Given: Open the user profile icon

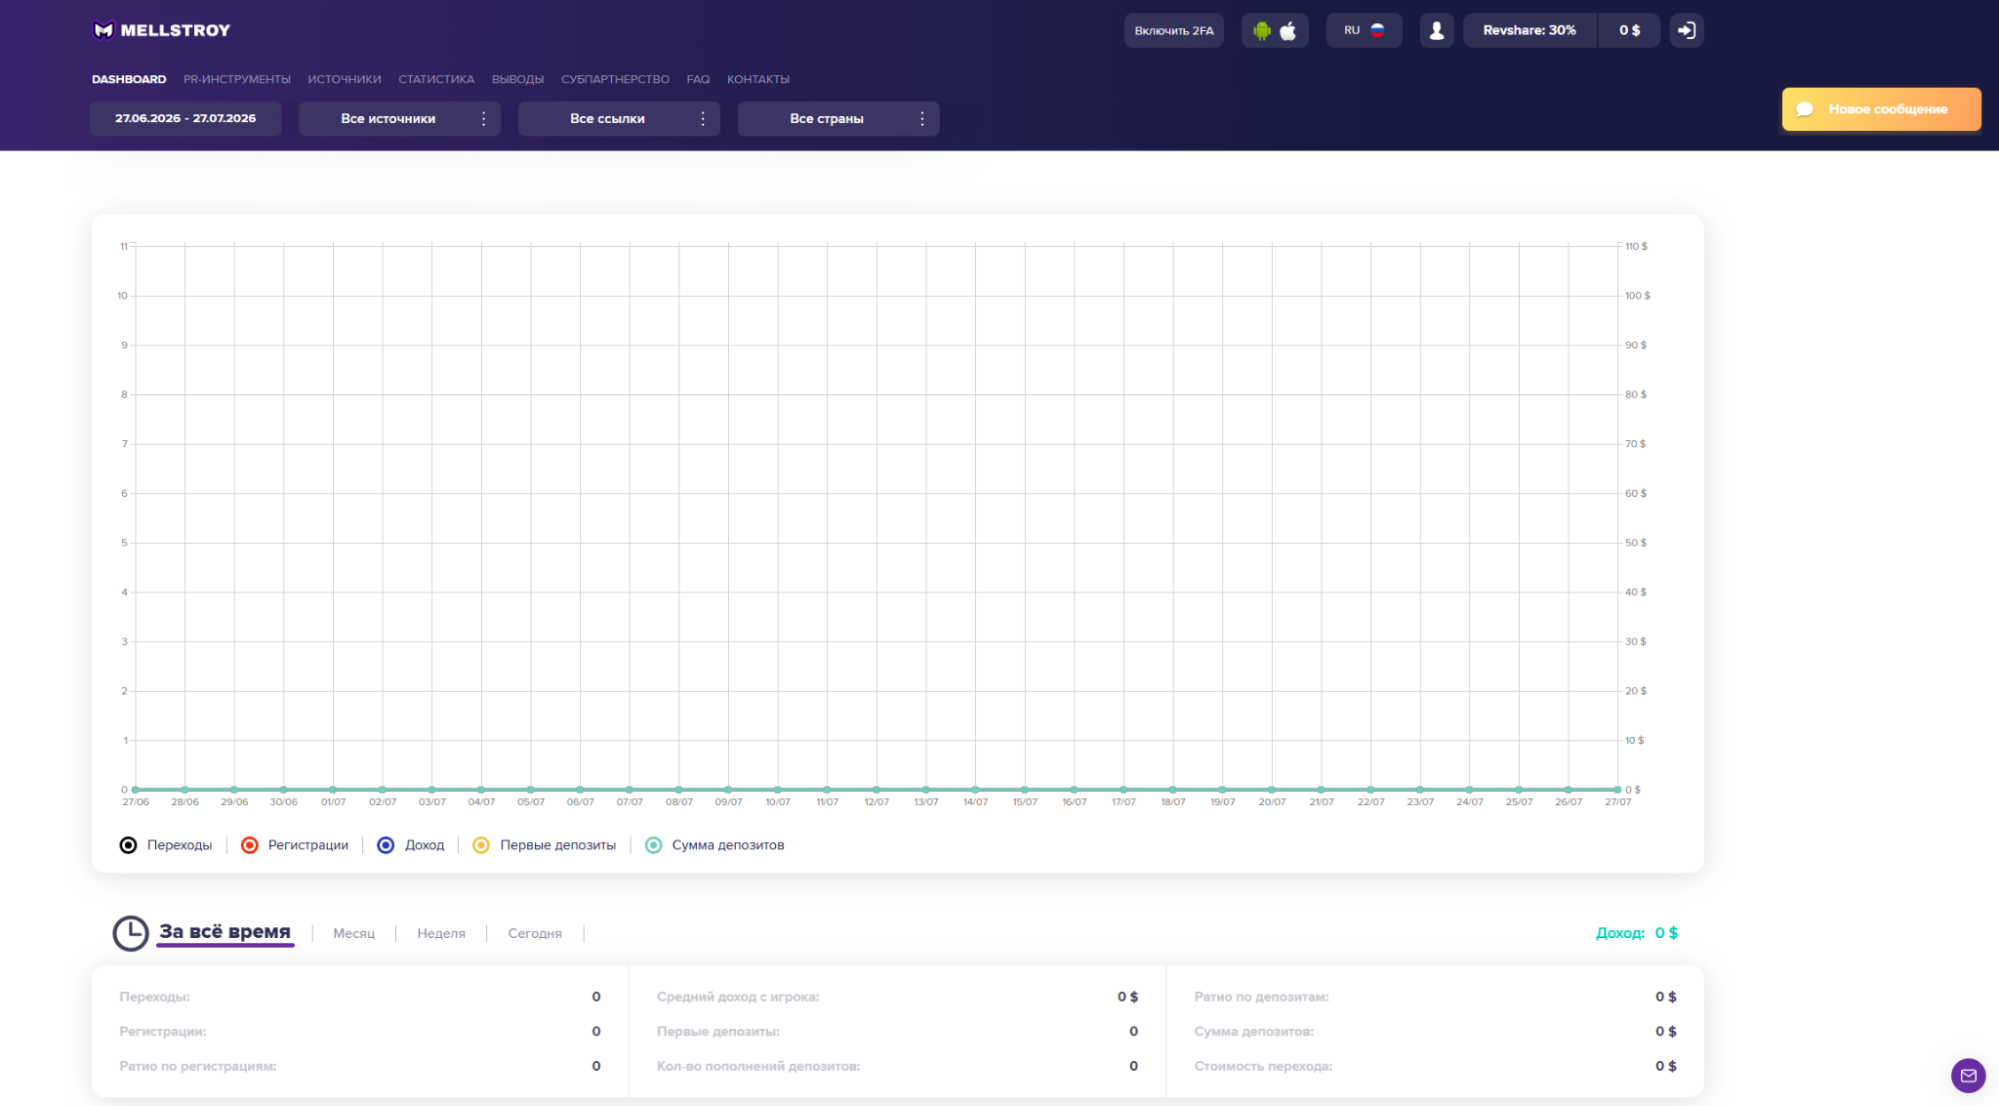Looking at the screenshot, I should [x=1437, y=31].
